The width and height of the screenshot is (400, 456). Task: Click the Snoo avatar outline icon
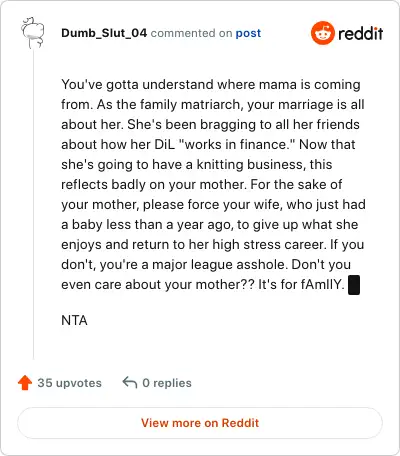[33, 33]
